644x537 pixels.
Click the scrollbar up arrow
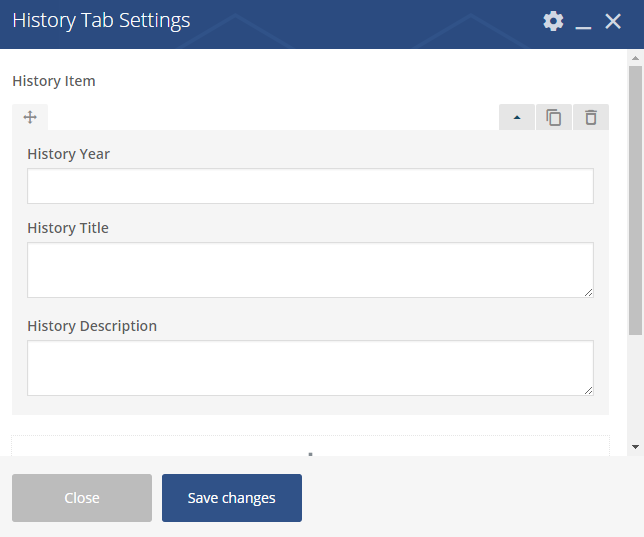click(635, 58)
